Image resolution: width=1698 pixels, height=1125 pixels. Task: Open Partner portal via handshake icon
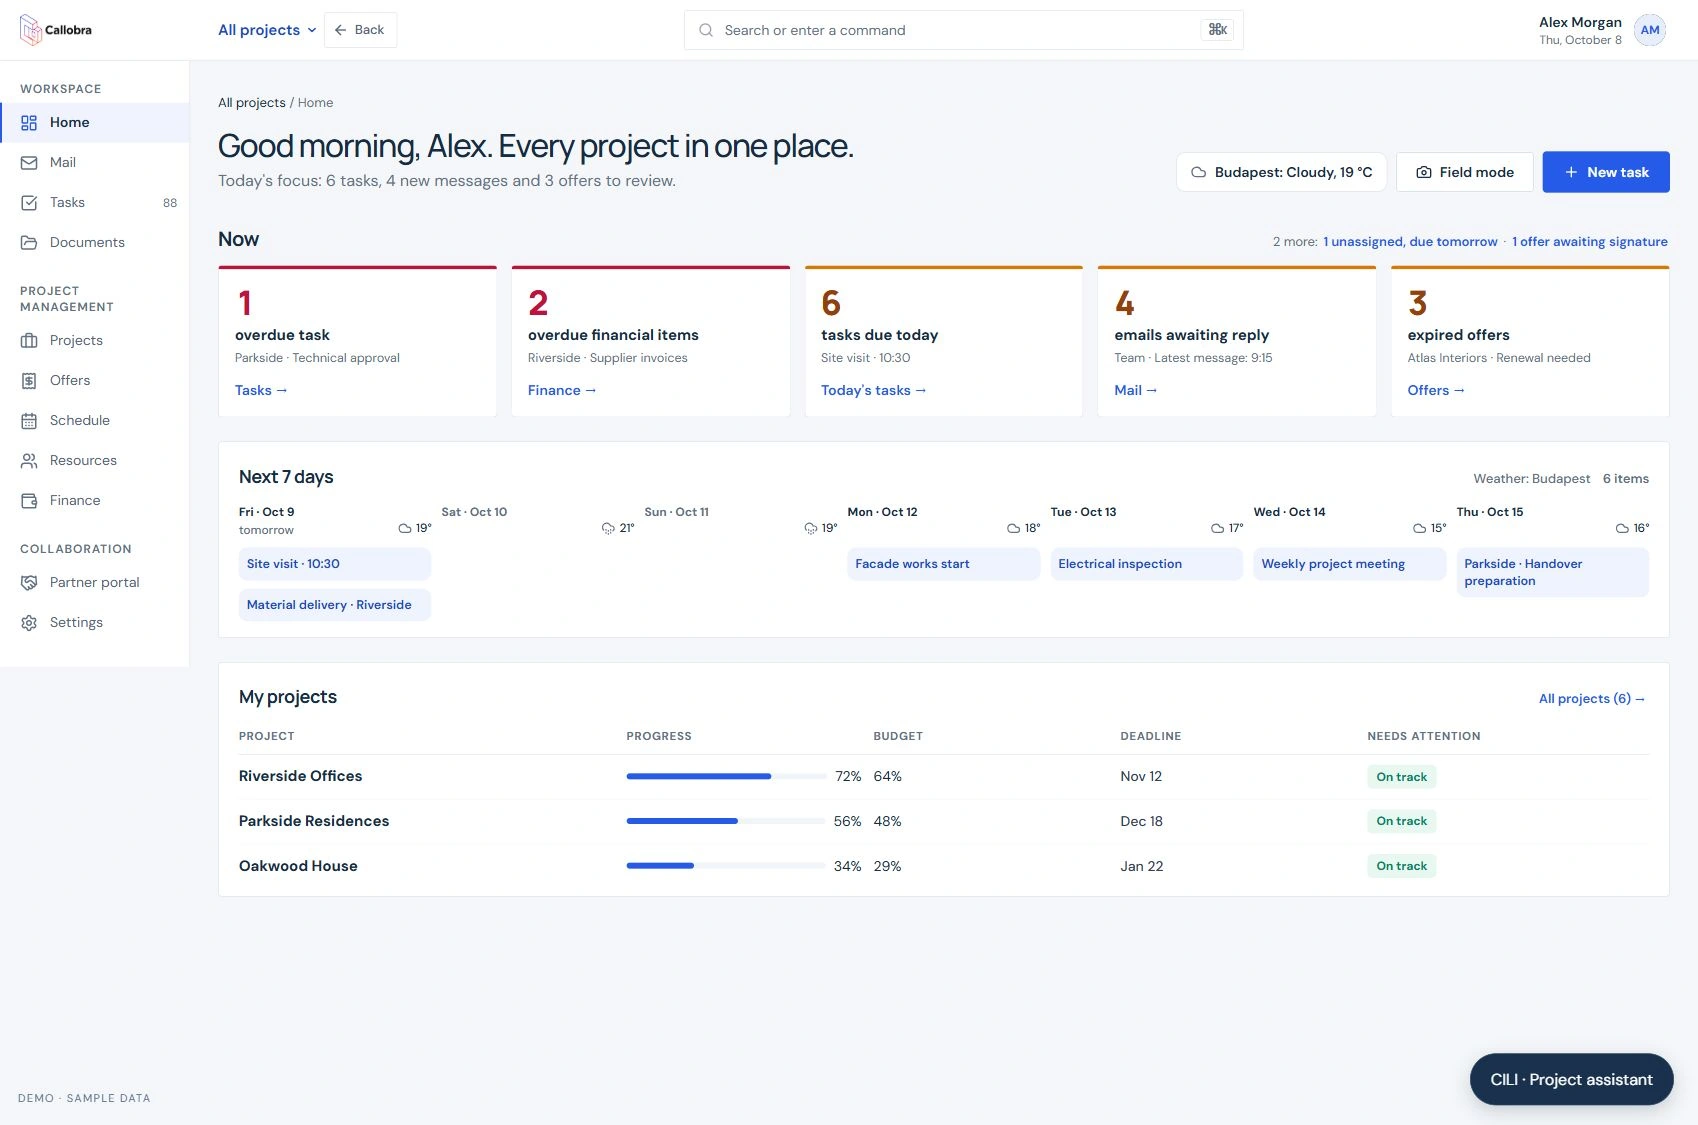[x=29, y=583]
